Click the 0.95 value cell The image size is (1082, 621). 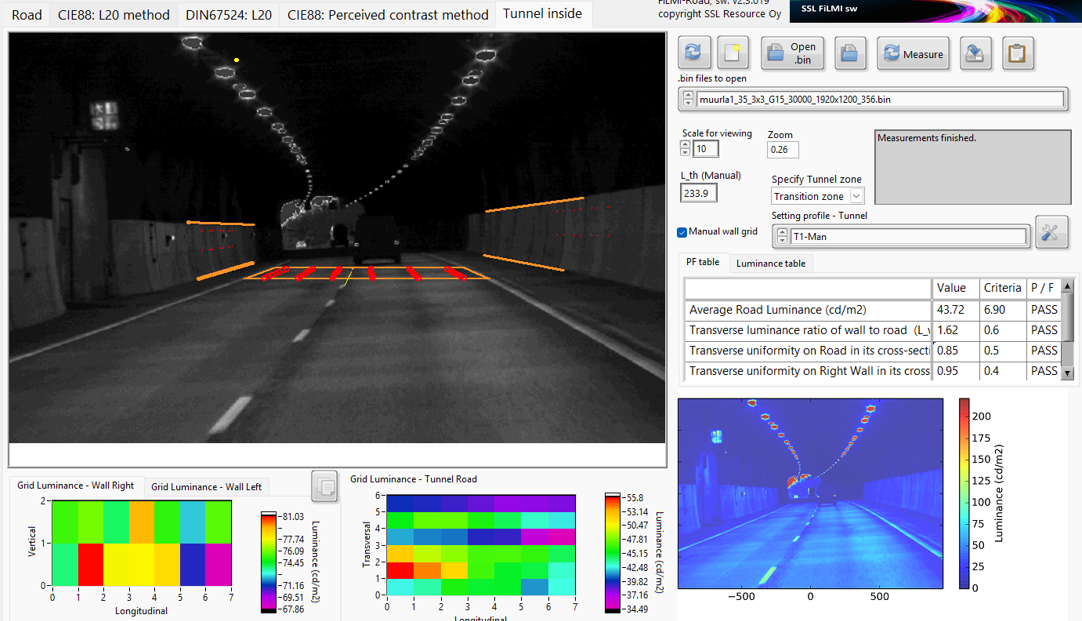[956, 371]
